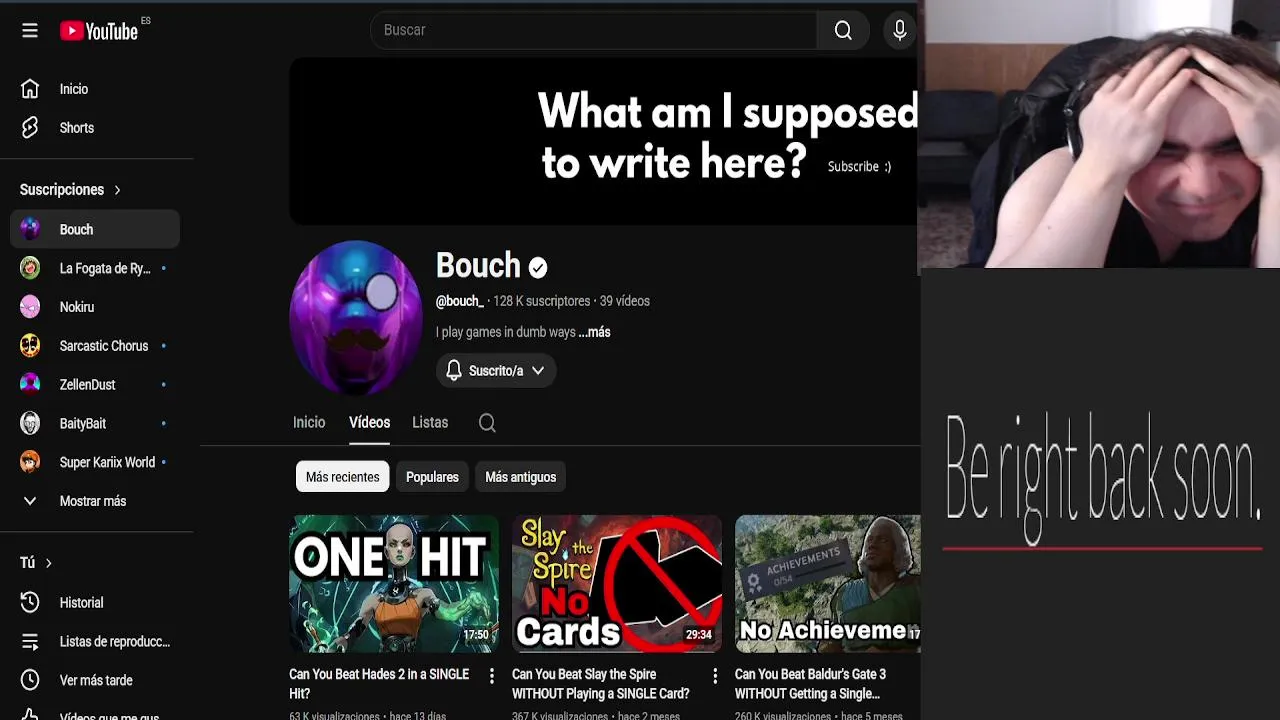Click the Listas de reproducción icon
Viewport: 1280px width, 720px height.
(x=30, y=641)
